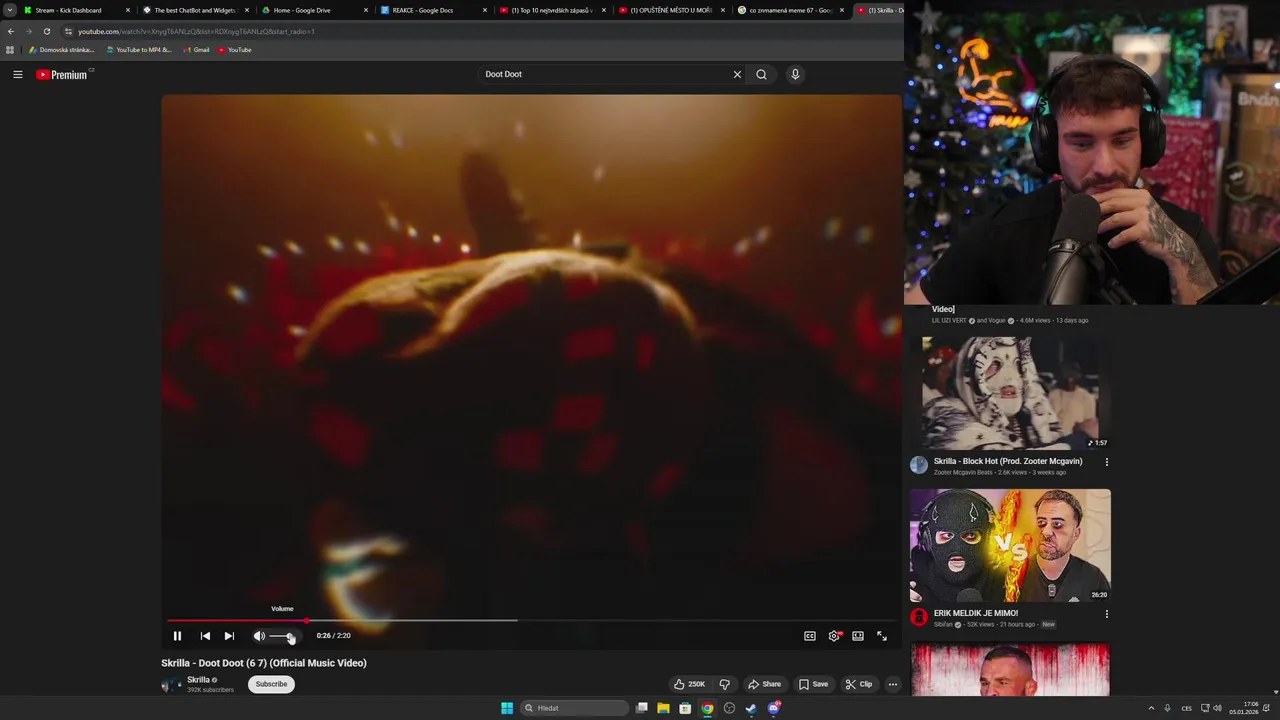This screenshot has width=1280, height=720.
Task: Open menu for ERIK MELDIK suggestion
Action: point(1106,614)
